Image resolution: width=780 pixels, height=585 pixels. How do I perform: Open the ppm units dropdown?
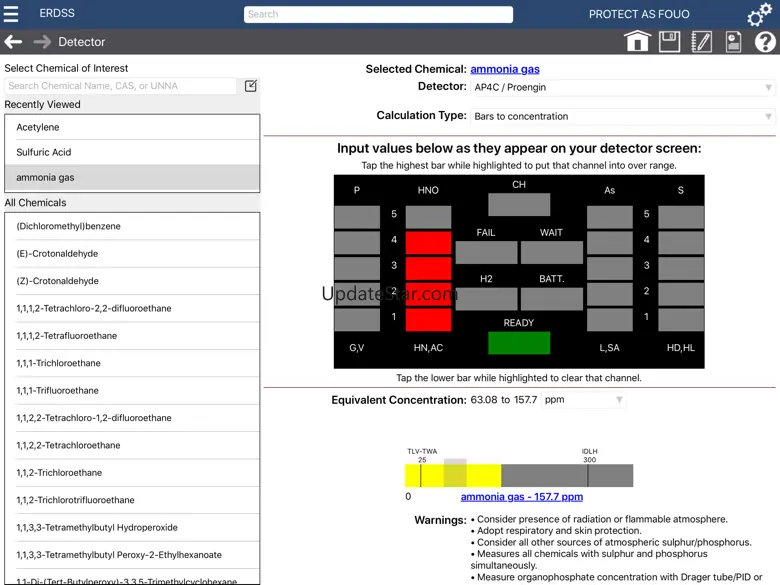(583, 399)
